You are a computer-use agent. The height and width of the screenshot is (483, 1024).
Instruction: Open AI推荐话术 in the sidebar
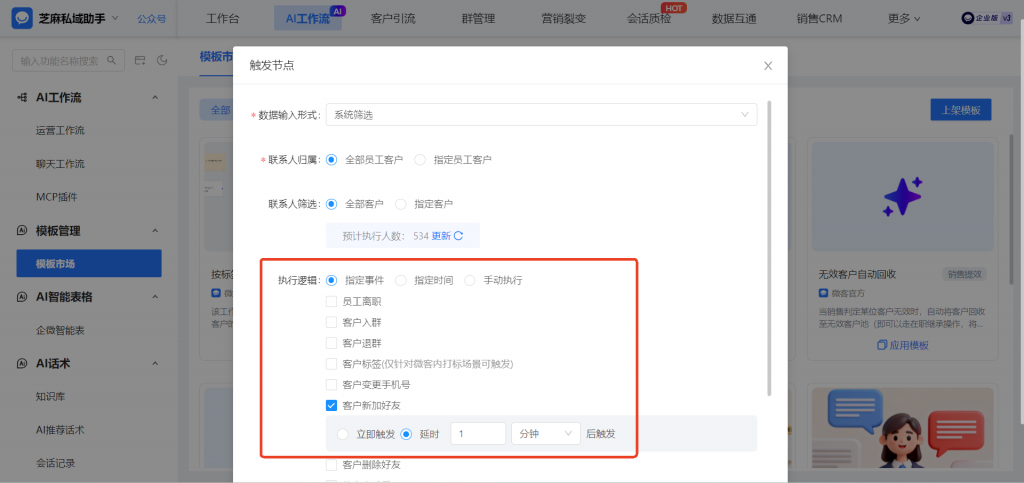tap(60, 430)
